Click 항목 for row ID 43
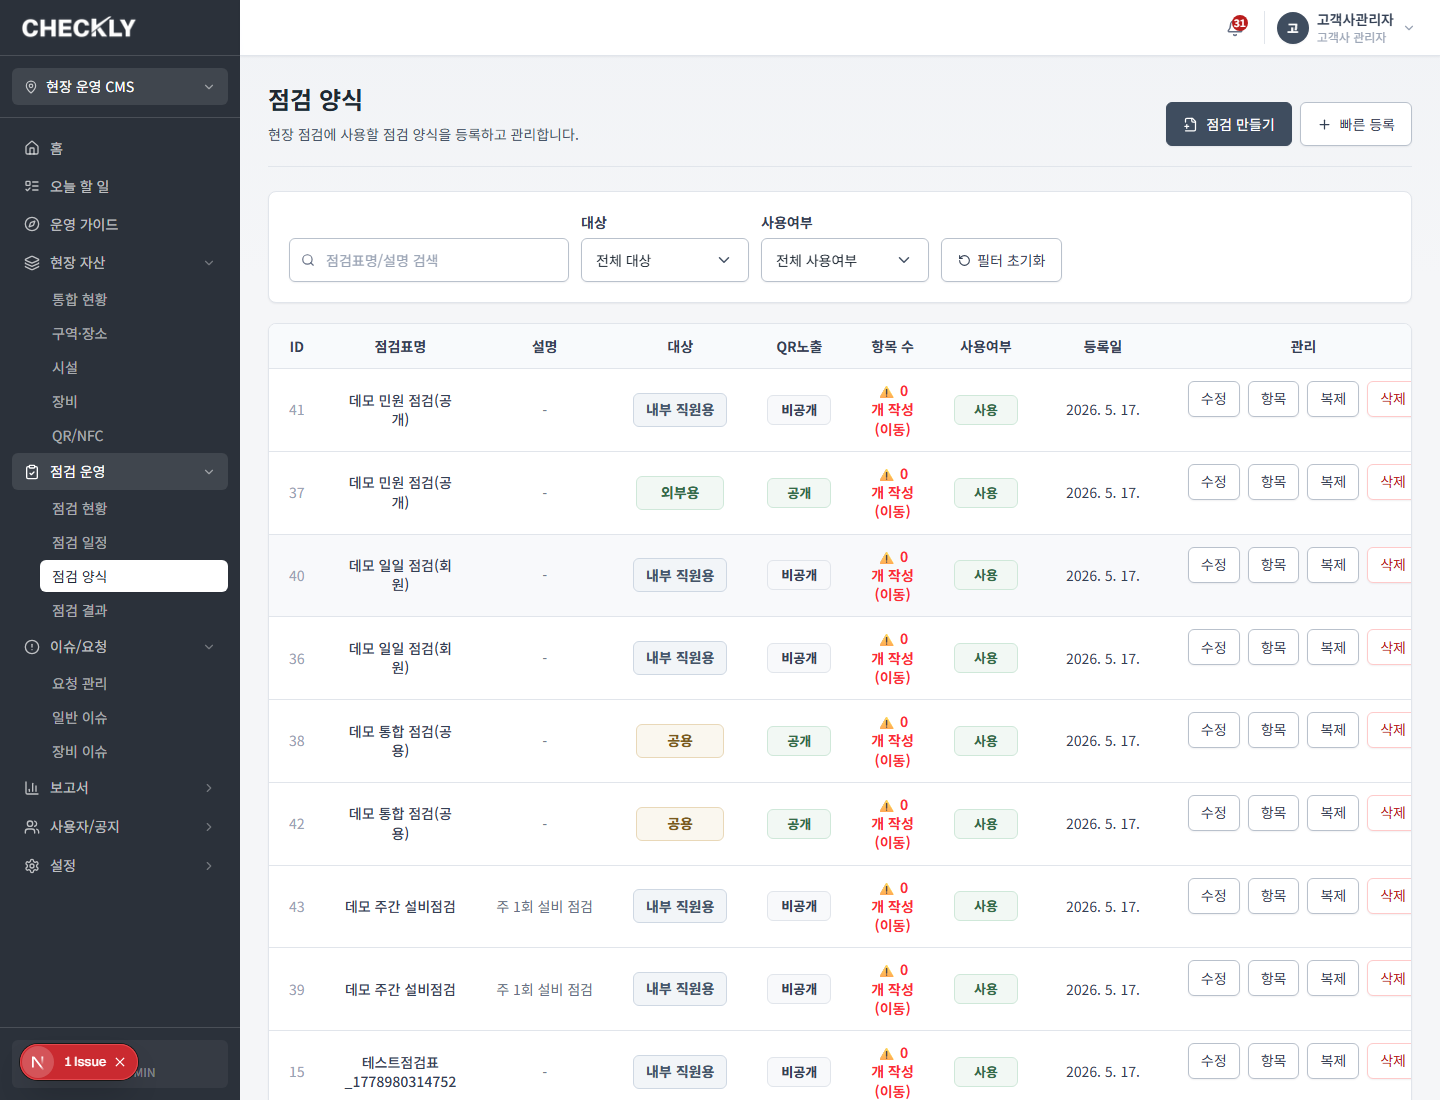1440x1100 pixels. pyautogui.click(x=1273, y=896)
